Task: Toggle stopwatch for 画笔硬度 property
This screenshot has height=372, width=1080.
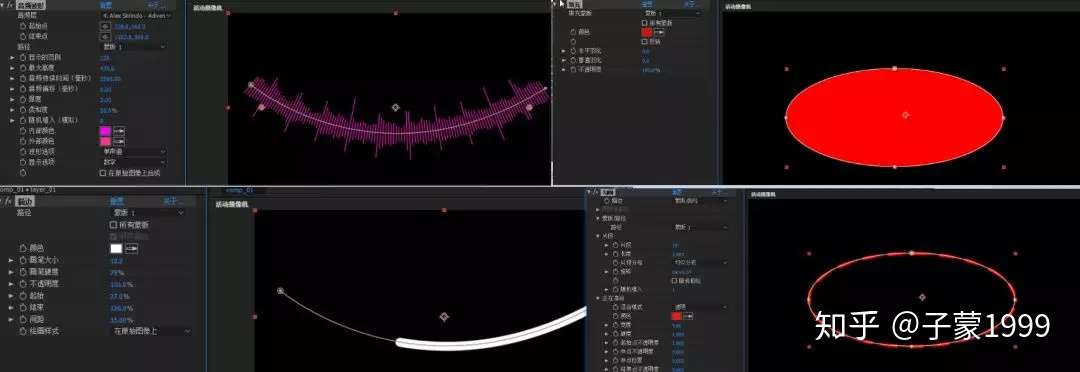Action: tap(23, 272)
